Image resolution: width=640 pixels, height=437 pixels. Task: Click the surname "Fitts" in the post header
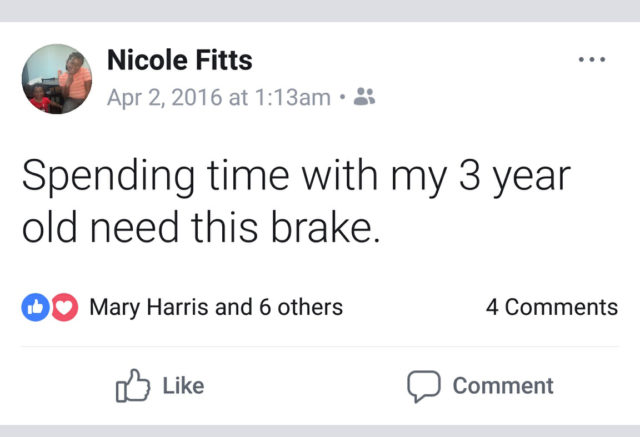tap(224, 60)
